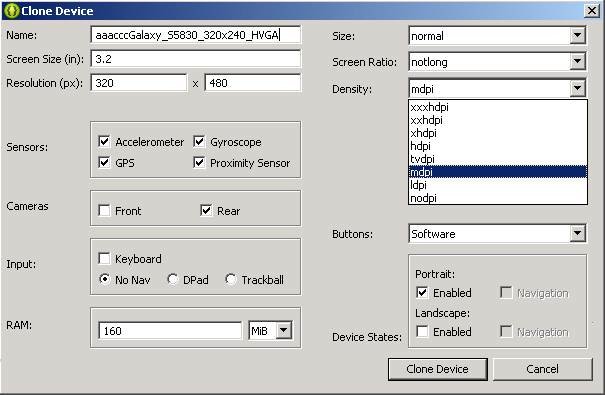Toggle the Gyroscope checkbox

pos(199,142)
